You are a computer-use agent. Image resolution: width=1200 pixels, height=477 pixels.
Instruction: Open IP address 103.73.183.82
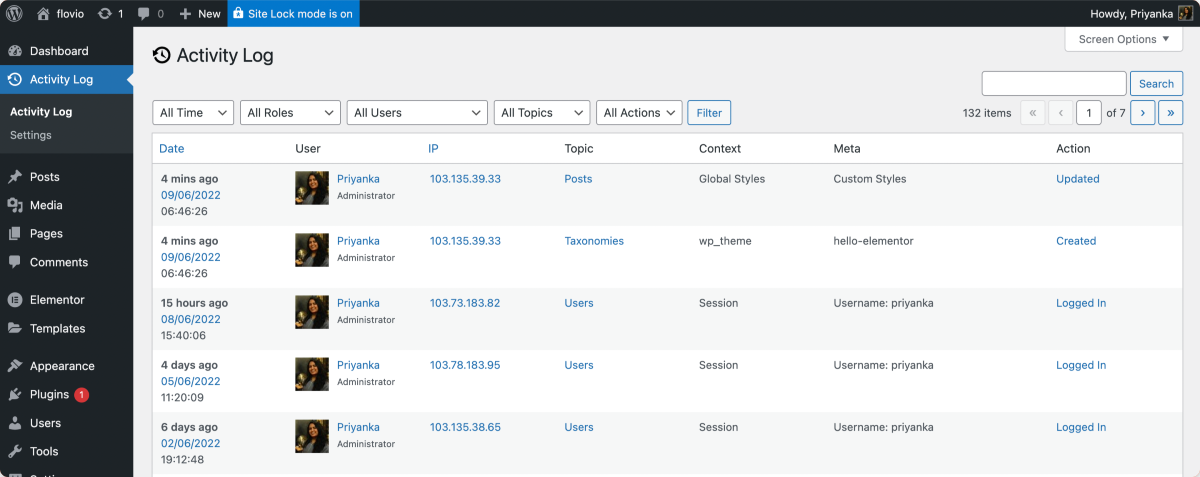pos(465,303)
